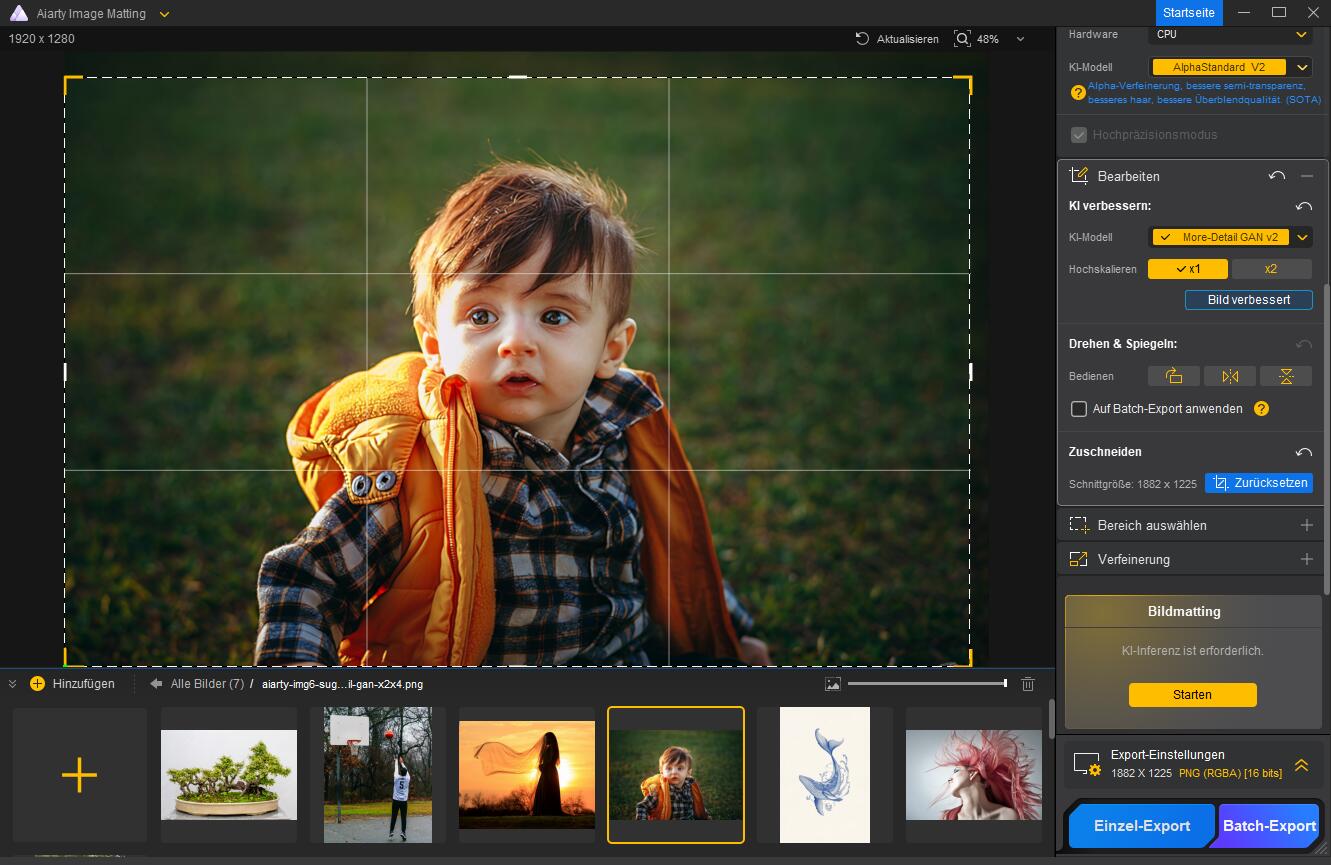This screenshot has height=865, width=1331.
Task: Click the Einzel-Export button
Action: tap(1142, 826)
